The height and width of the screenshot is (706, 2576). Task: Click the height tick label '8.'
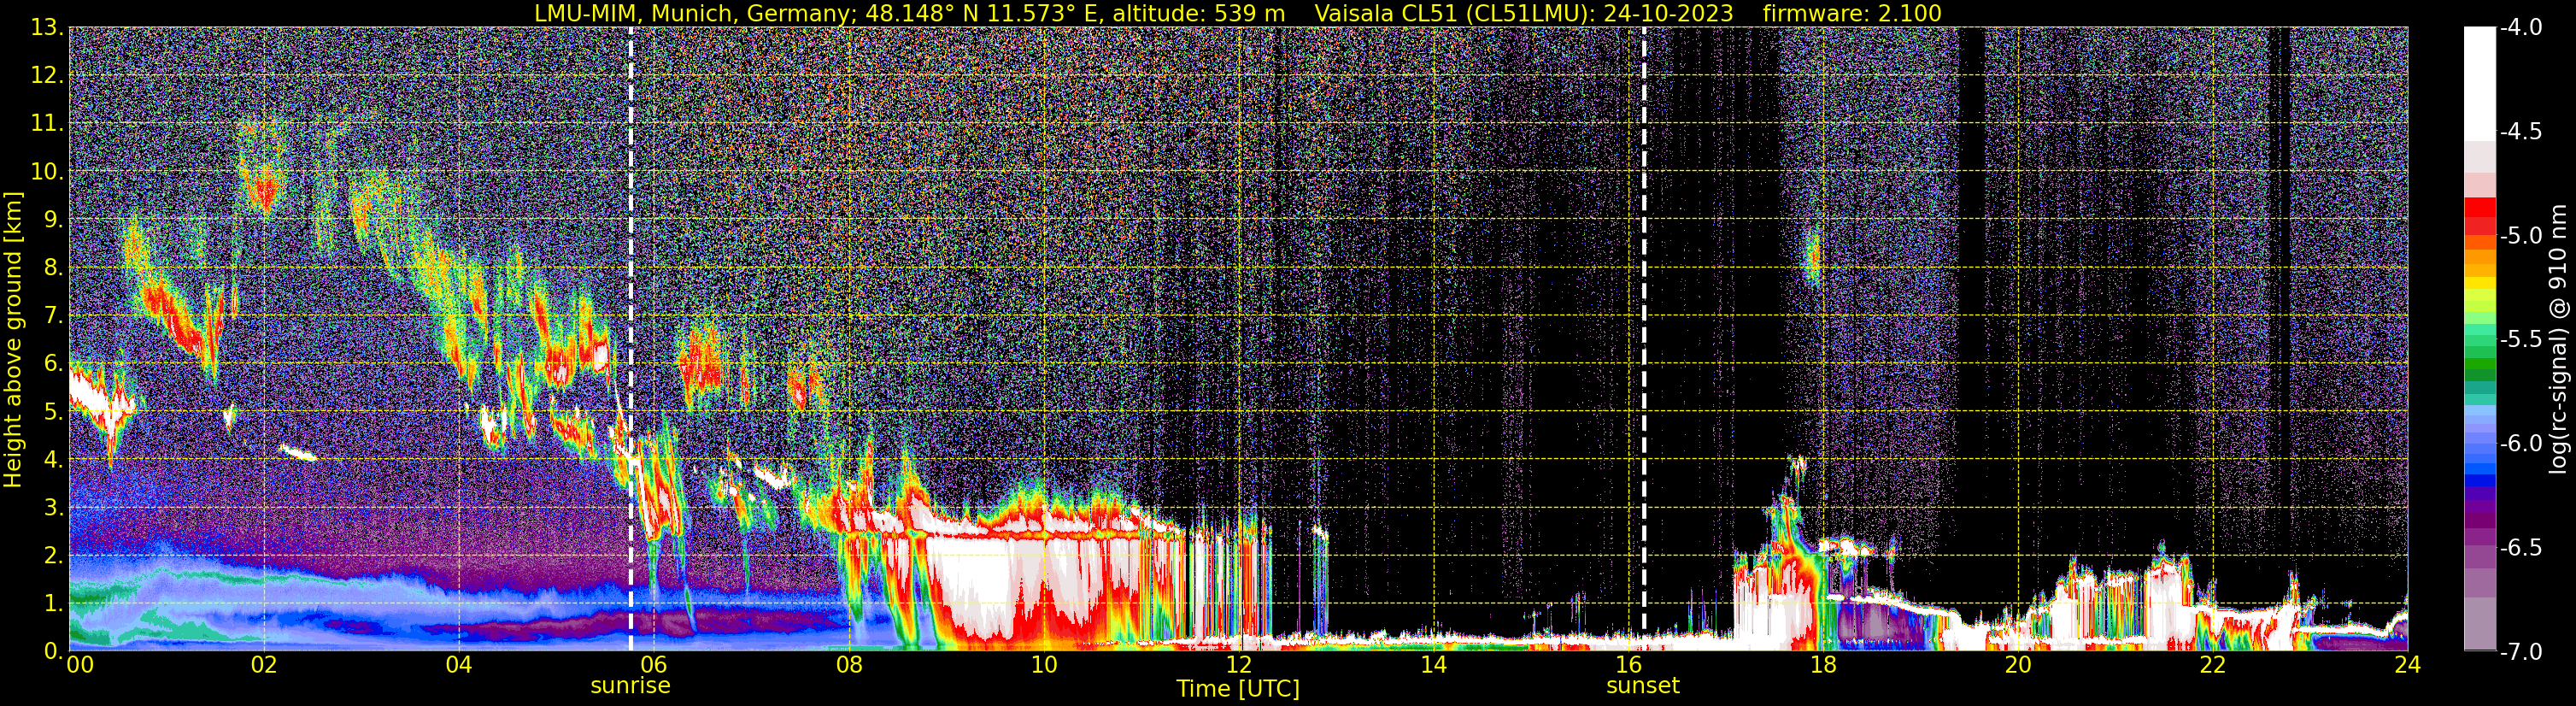coord(53,268)
